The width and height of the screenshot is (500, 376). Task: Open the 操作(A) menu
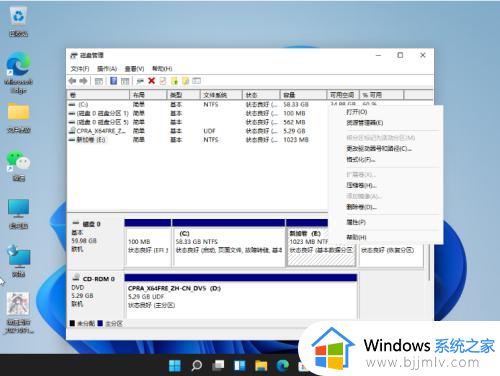[x=107, y=69]
